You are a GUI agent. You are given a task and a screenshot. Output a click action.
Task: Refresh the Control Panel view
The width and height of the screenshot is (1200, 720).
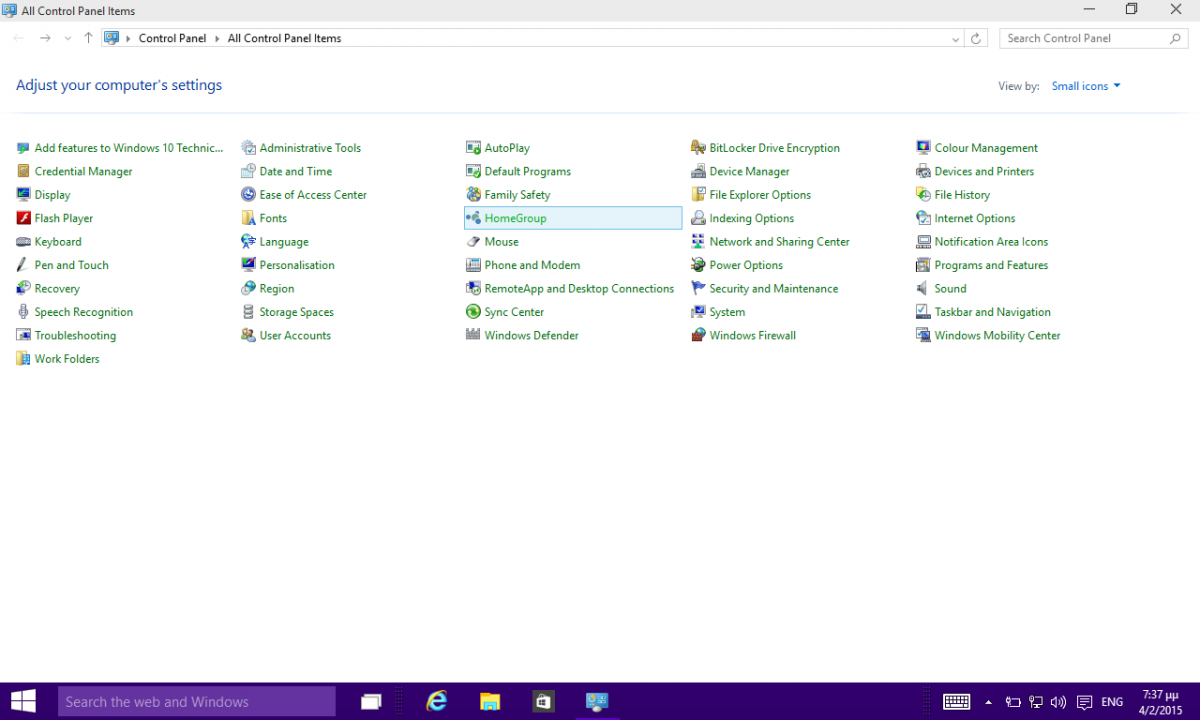pyautogui.click(x=976, y=38)
